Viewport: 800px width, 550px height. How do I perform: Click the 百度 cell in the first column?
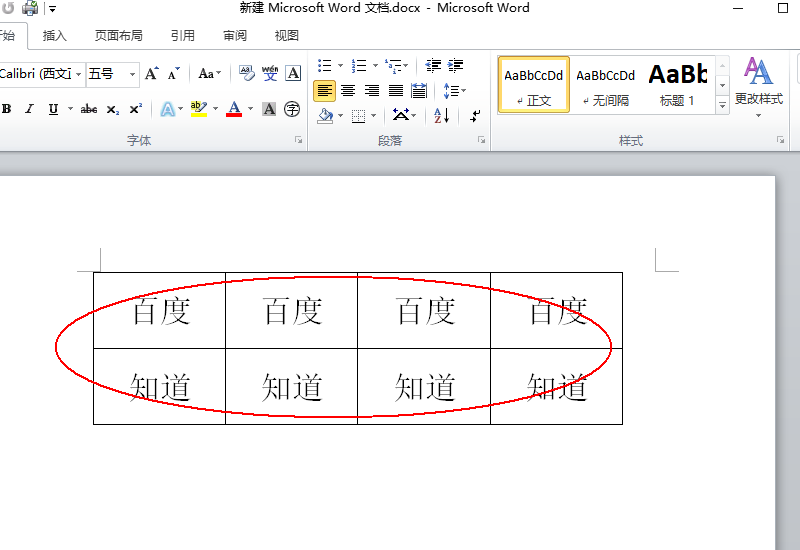click(x=160, y=311)
